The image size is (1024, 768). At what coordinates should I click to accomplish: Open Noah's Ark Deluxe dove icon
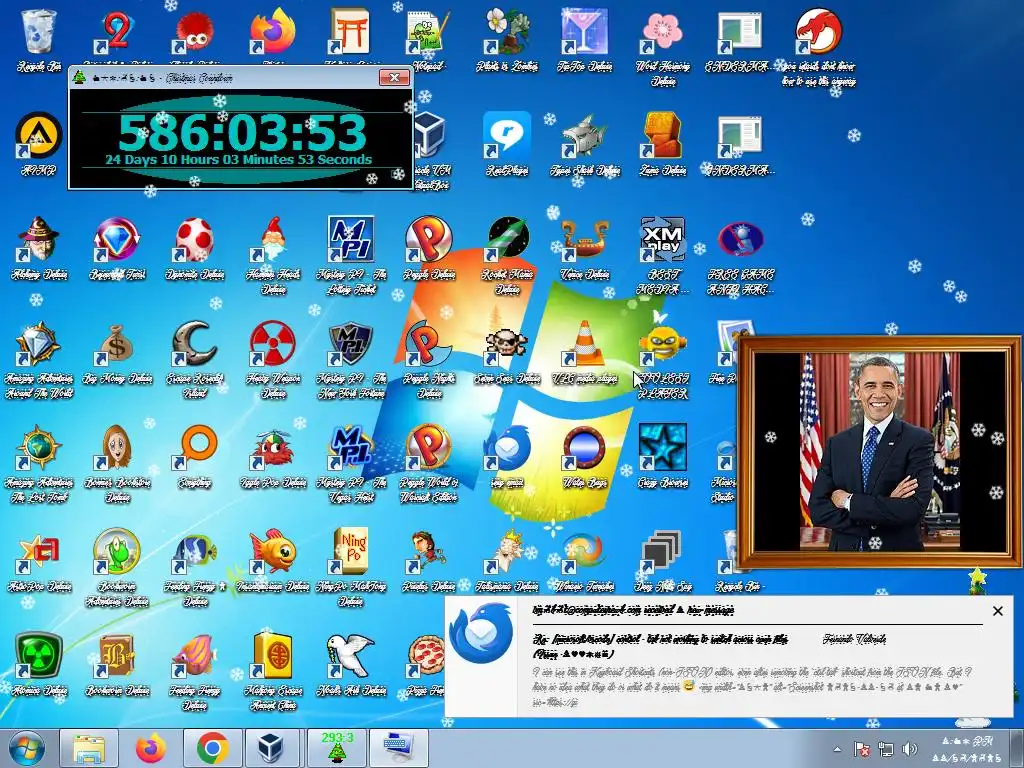351,656
